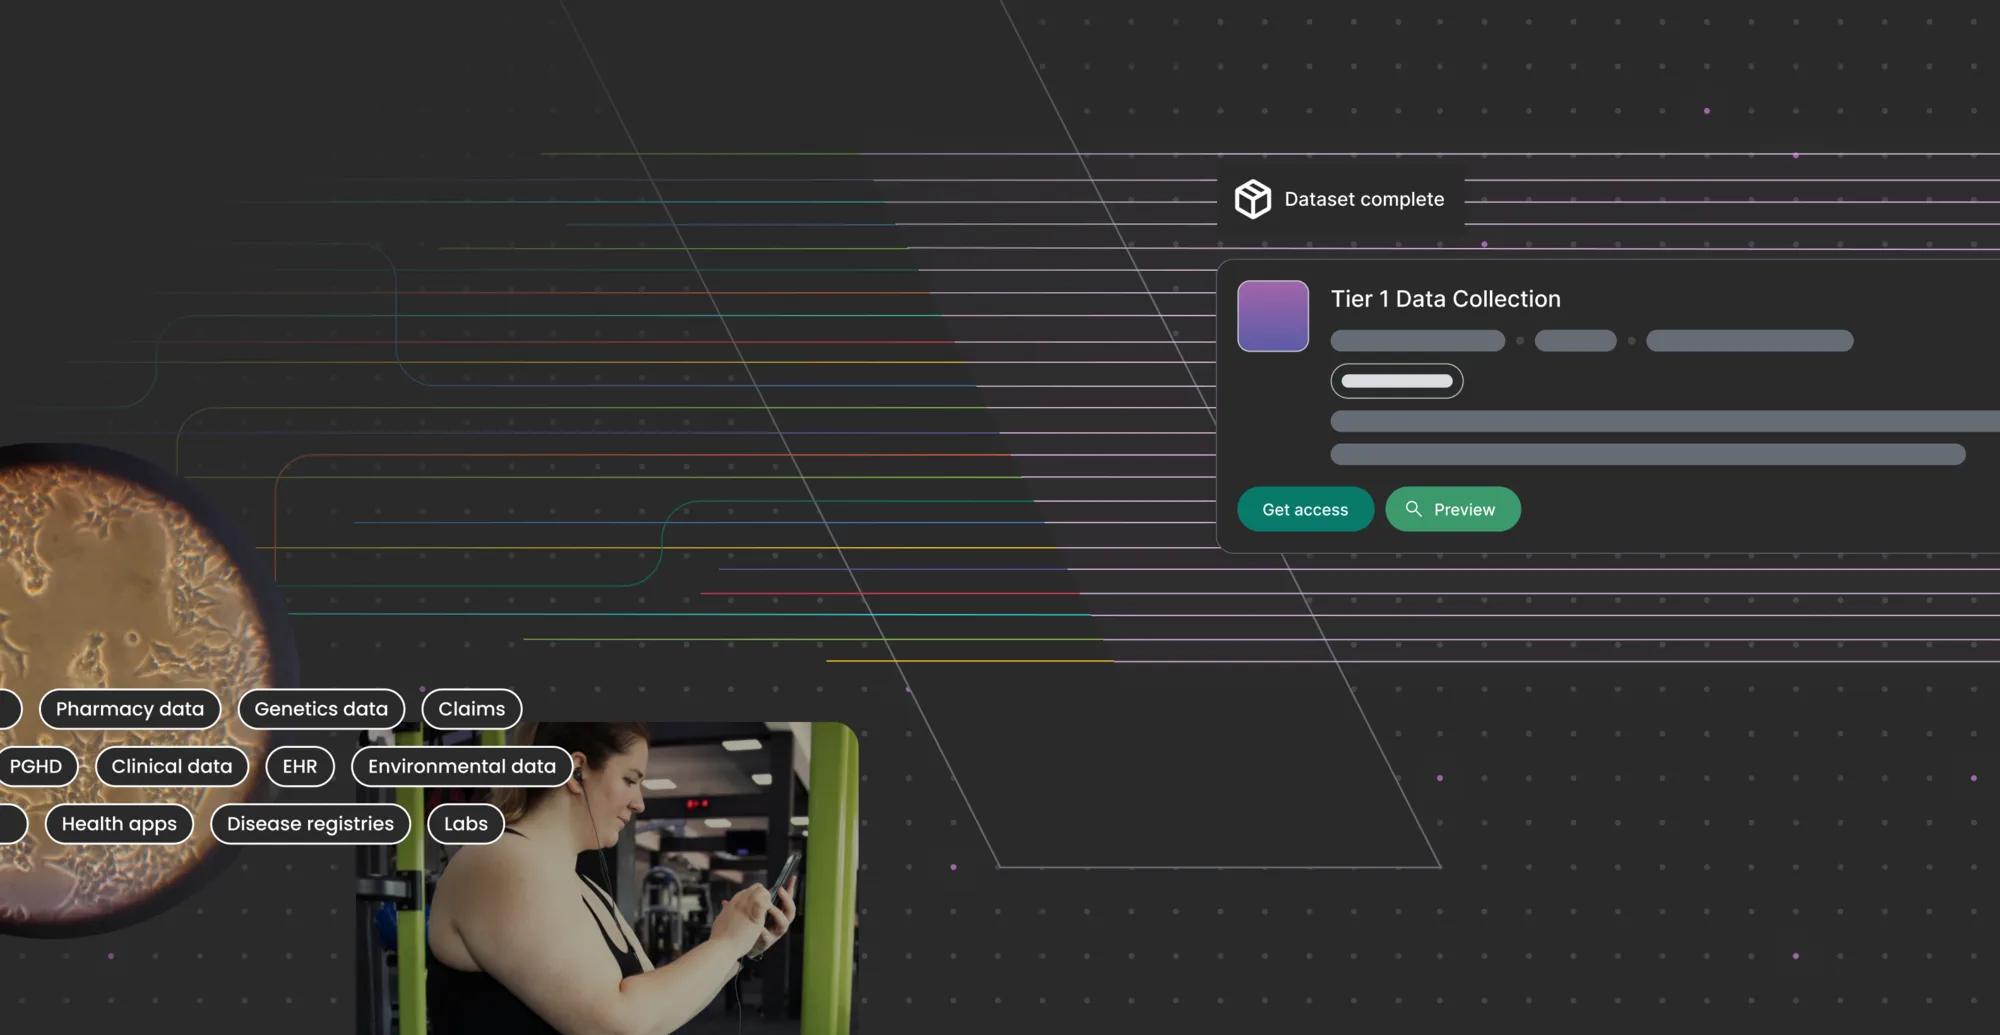This screenshot has height=1035, width=2000.
Task: Toggle the Claims filter chip
Action: click(x=471, y=708)
